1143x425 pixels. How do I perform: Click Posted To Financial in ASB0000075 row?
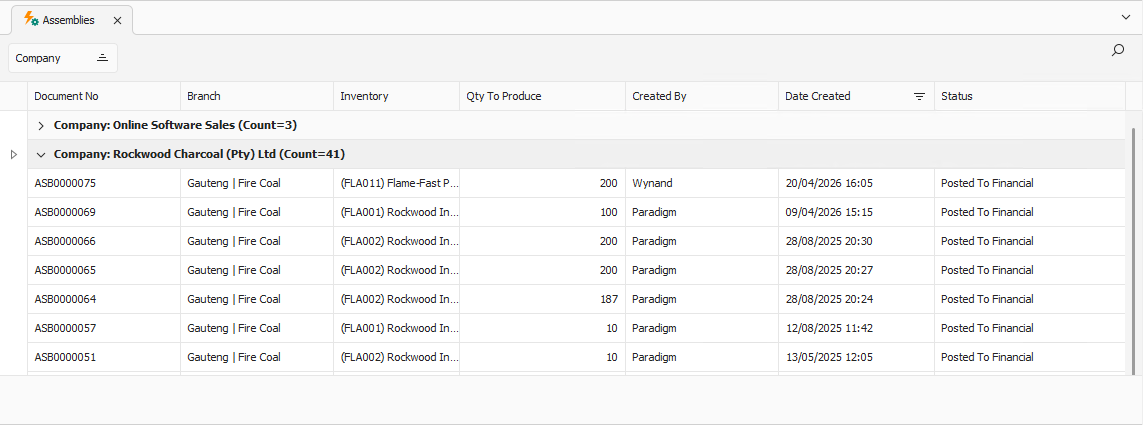(x=987, y=183)
